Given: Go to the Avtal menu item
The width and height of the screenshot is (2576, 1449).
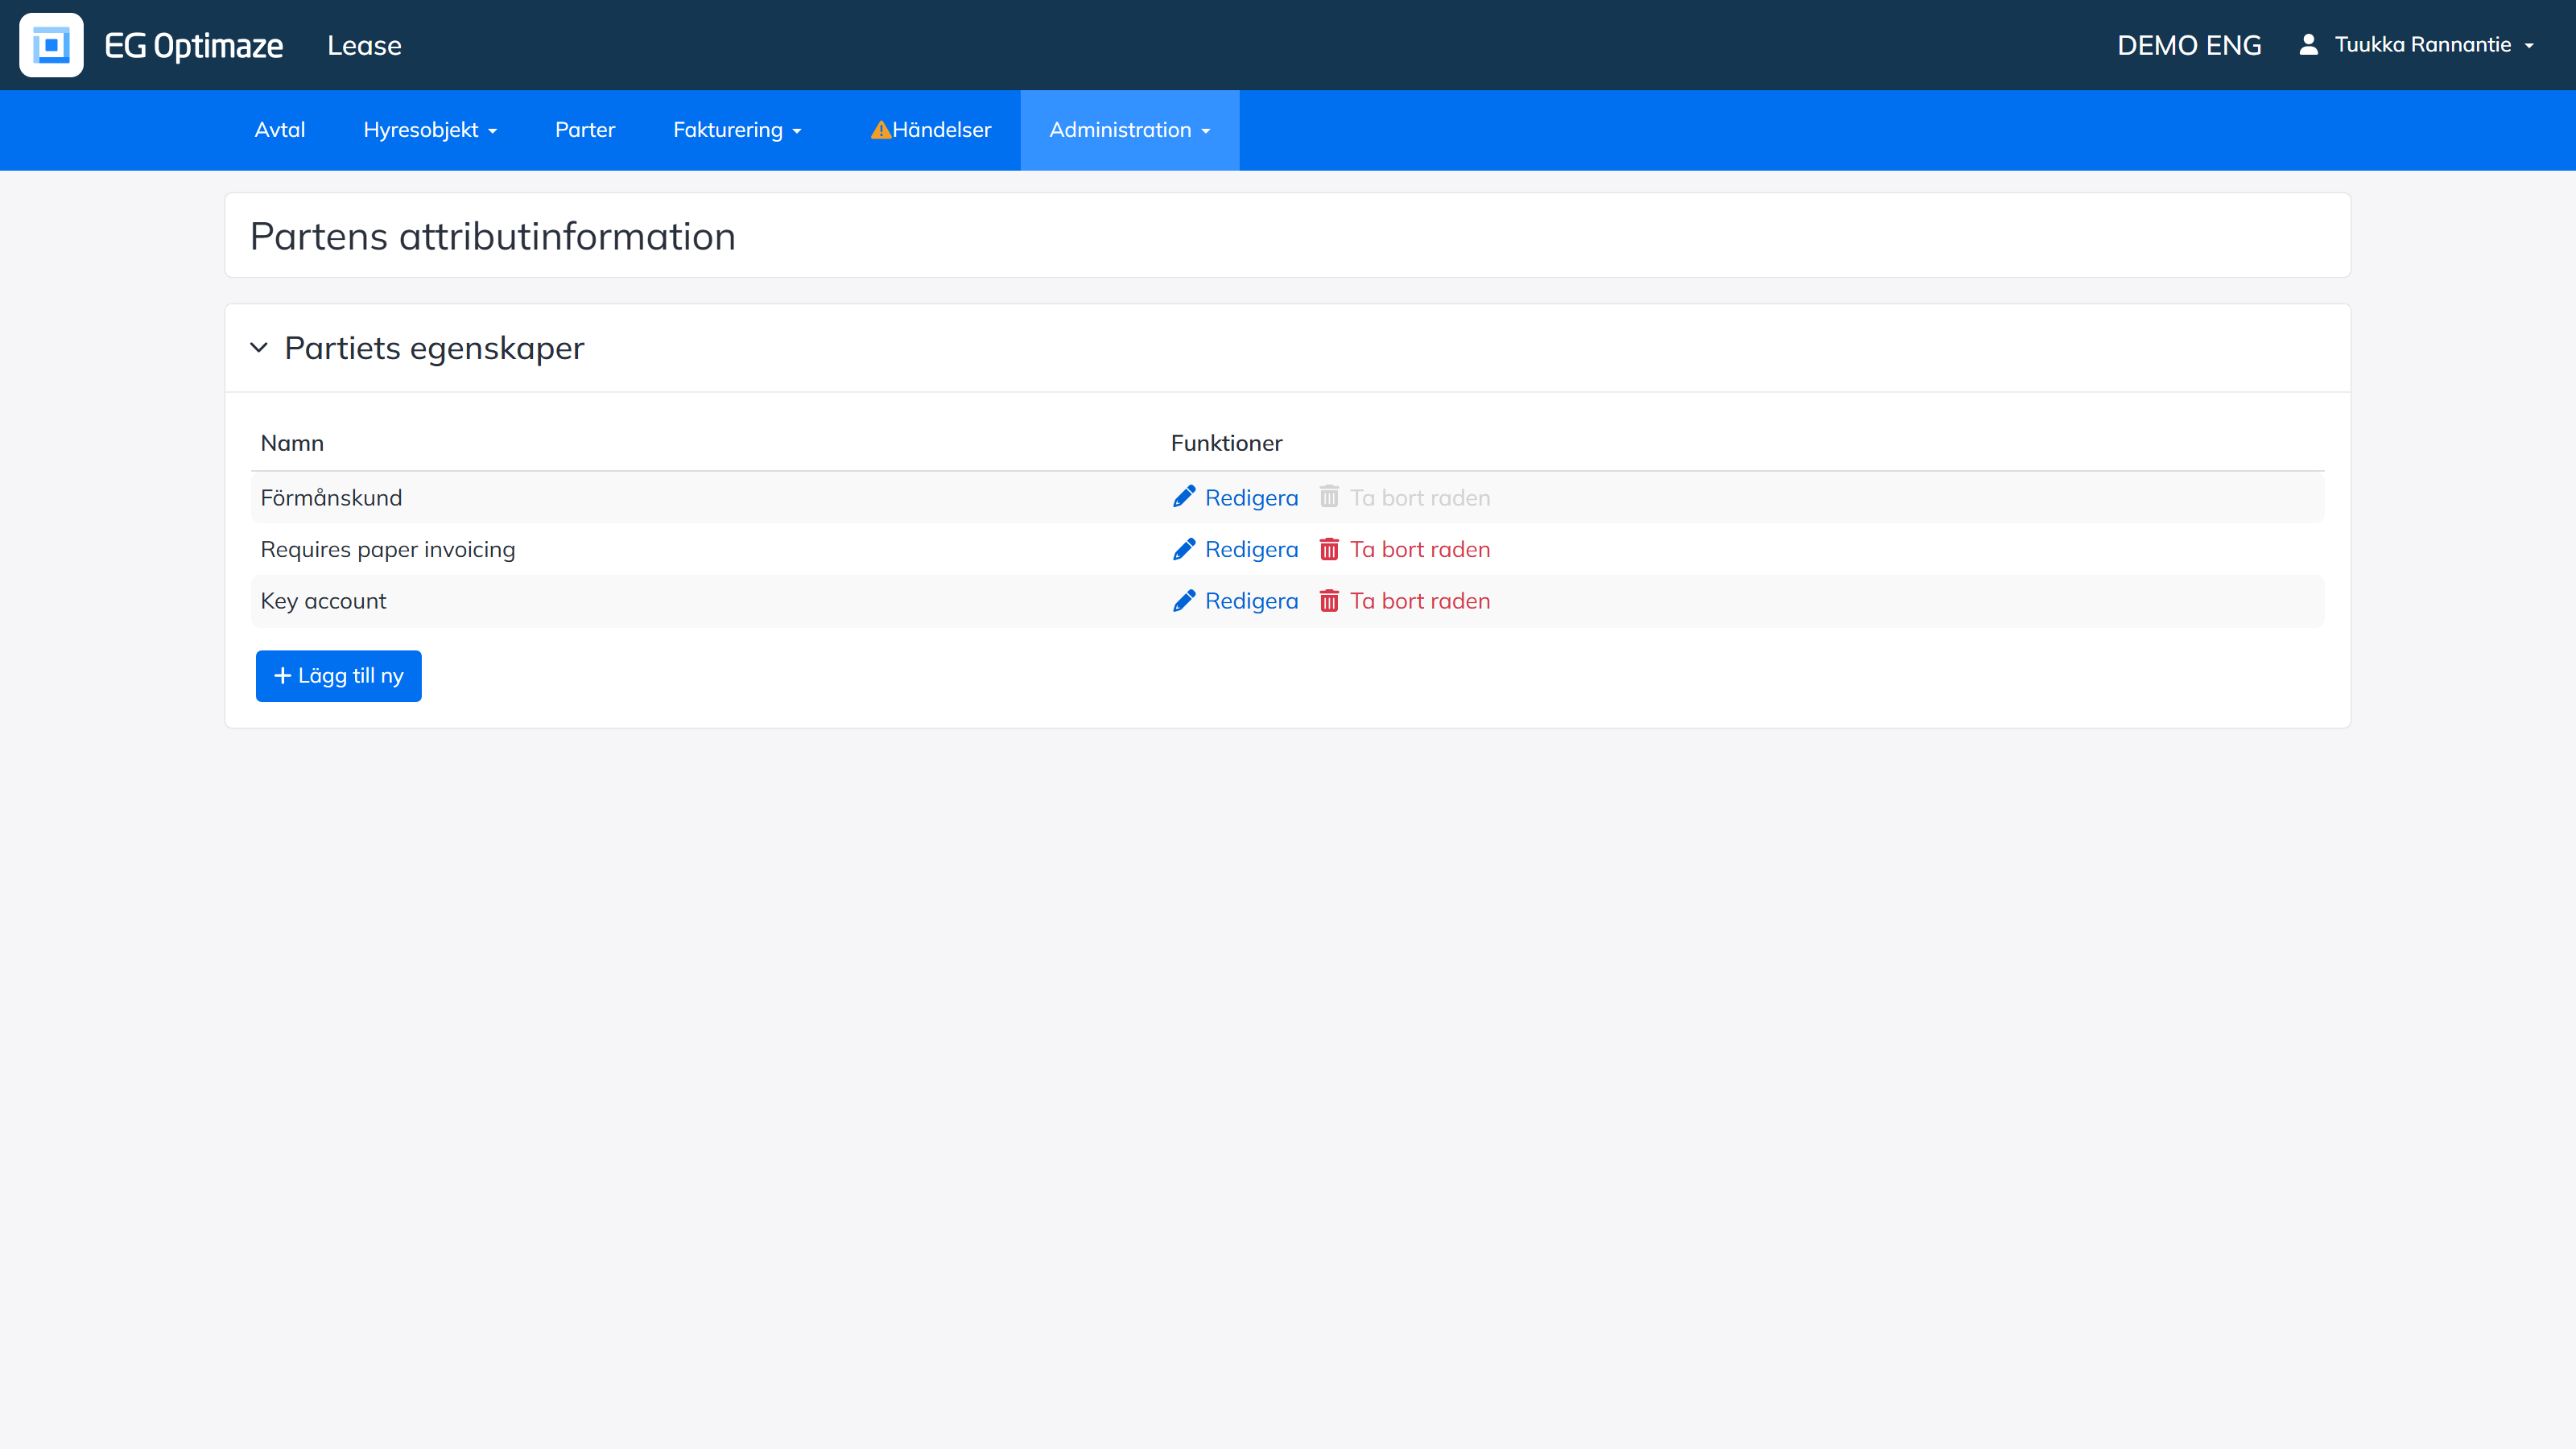Looking at the screenshot, I should pyautogui.click(x=280, y=130).
